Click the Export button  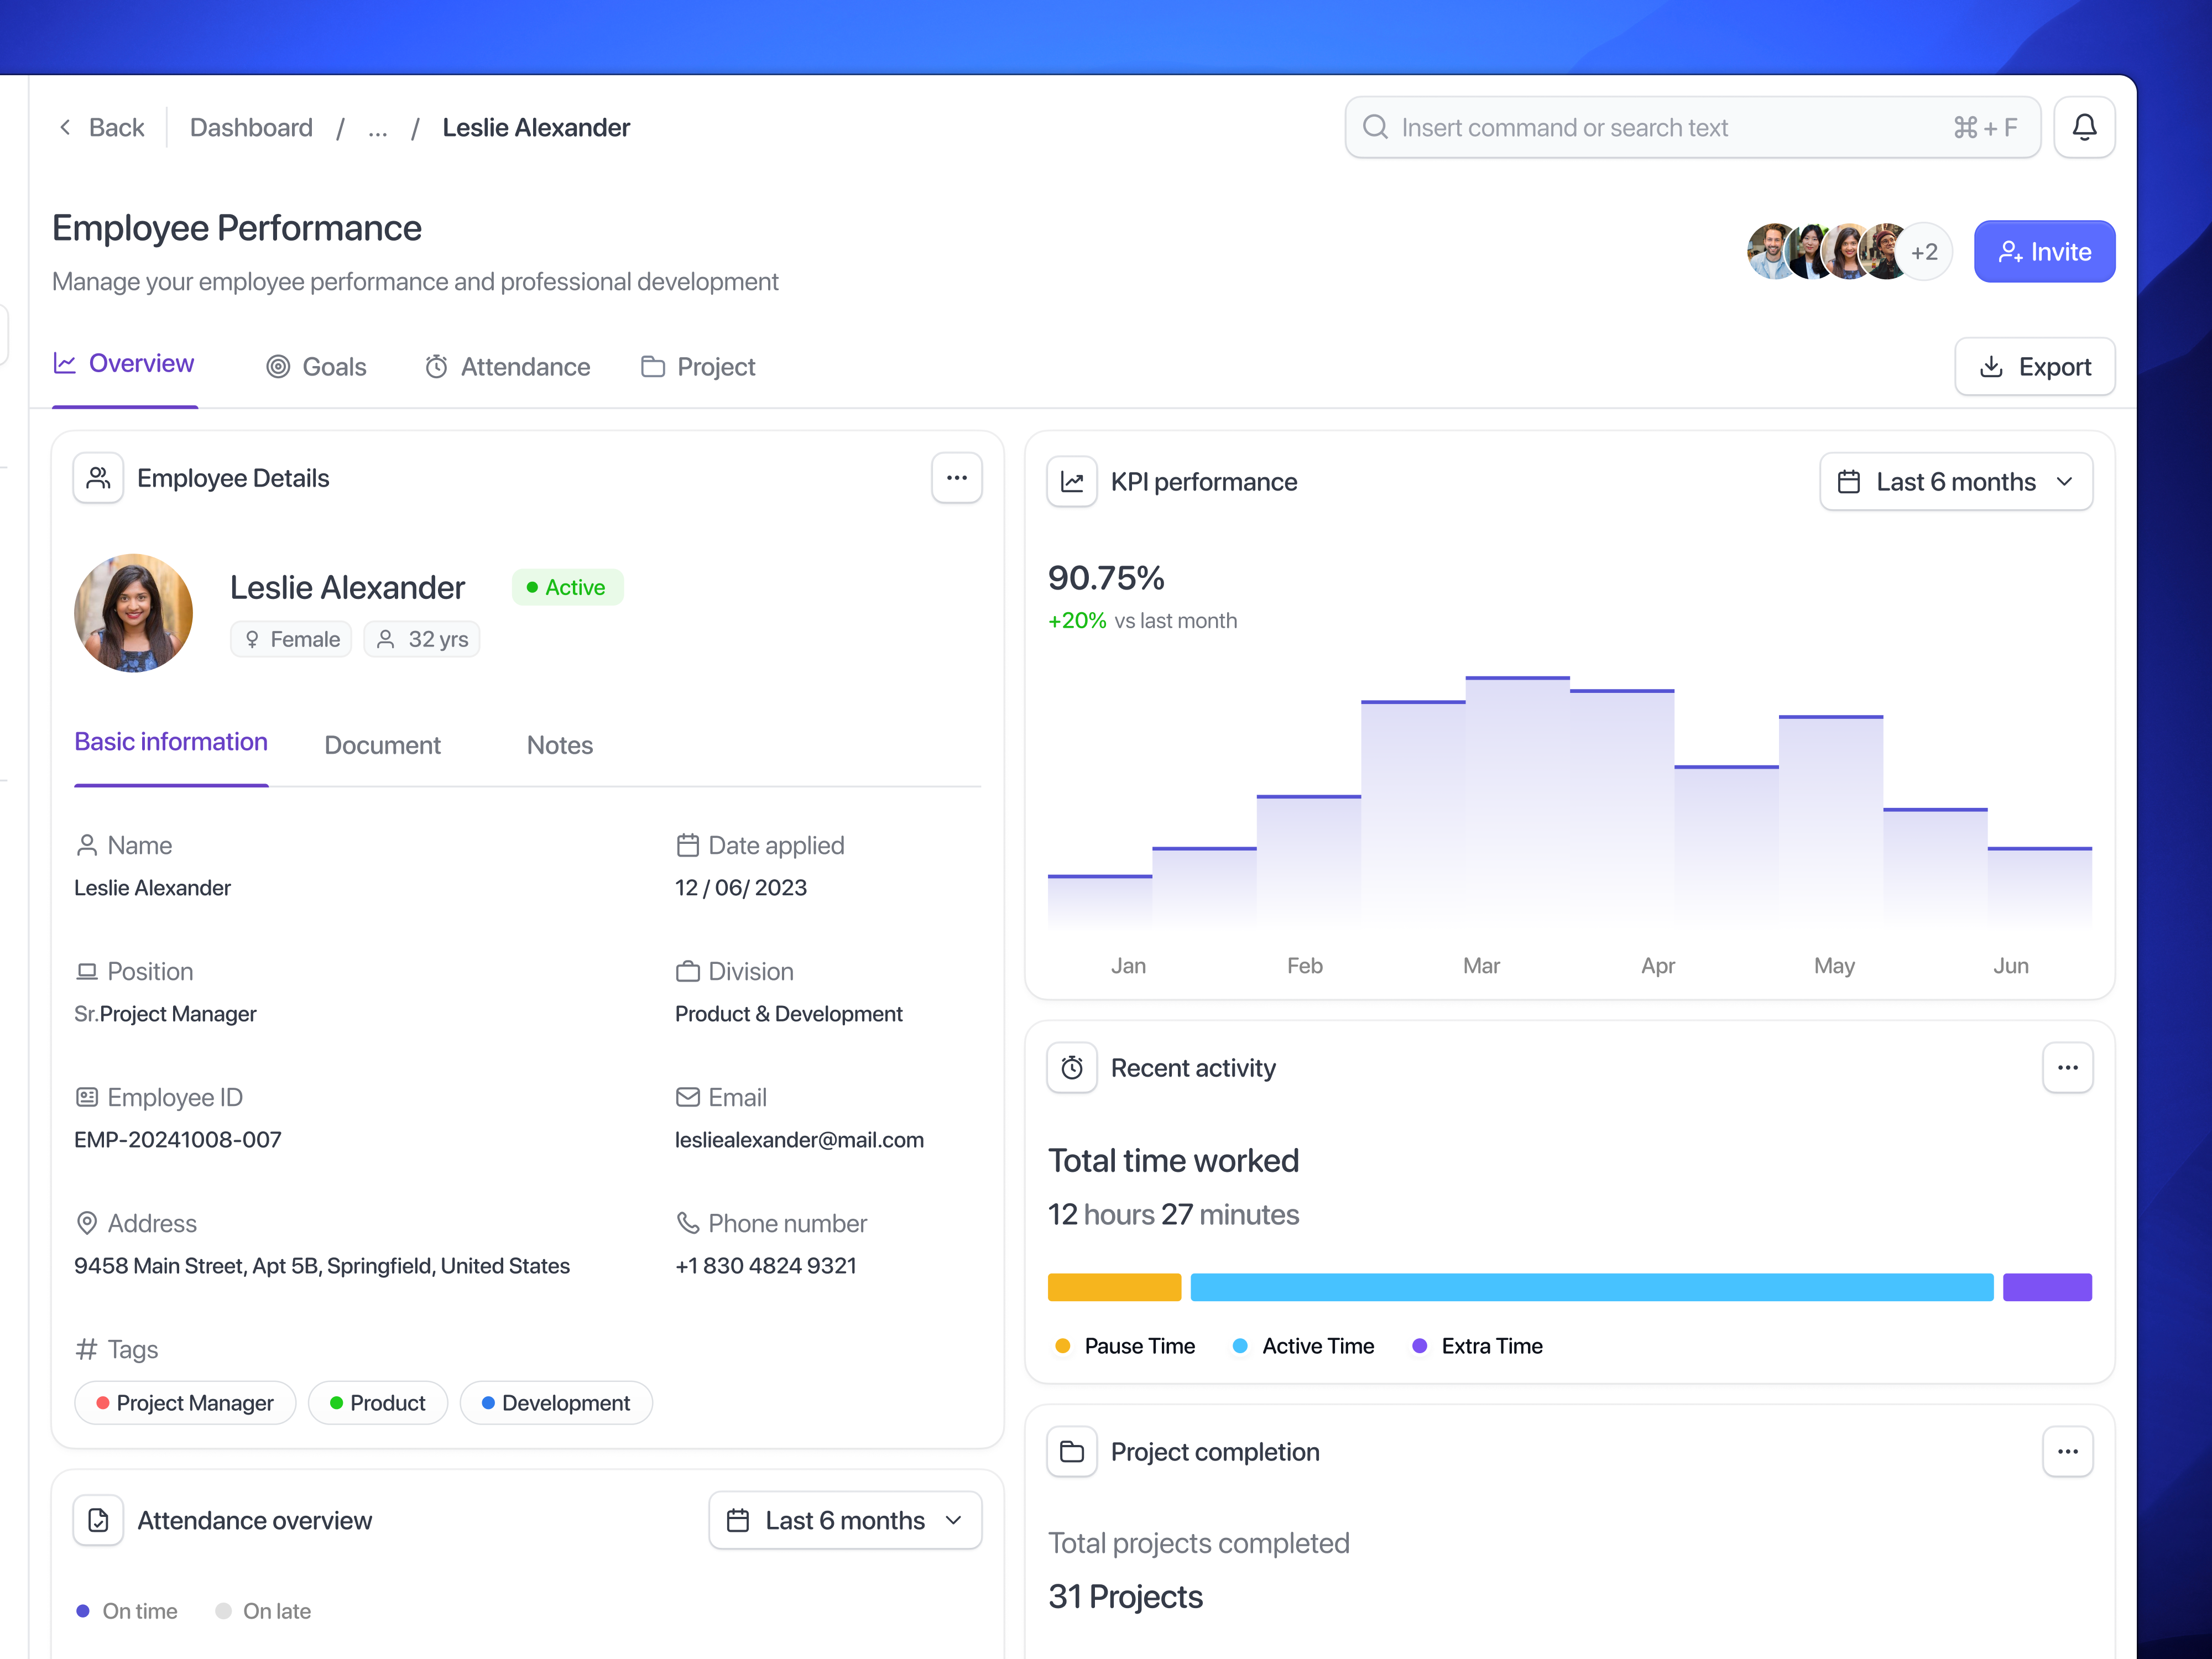2034,366
